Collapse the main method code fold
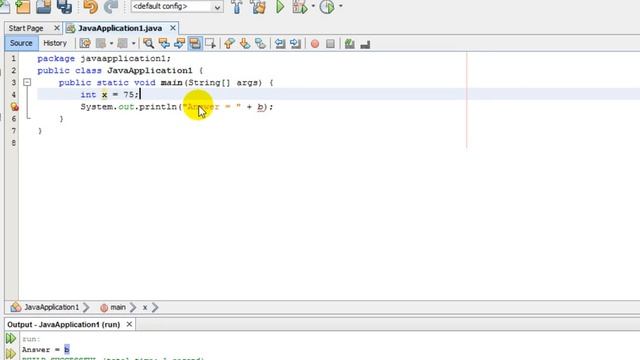This screenshot has height=360, width=640. (27, 82)
